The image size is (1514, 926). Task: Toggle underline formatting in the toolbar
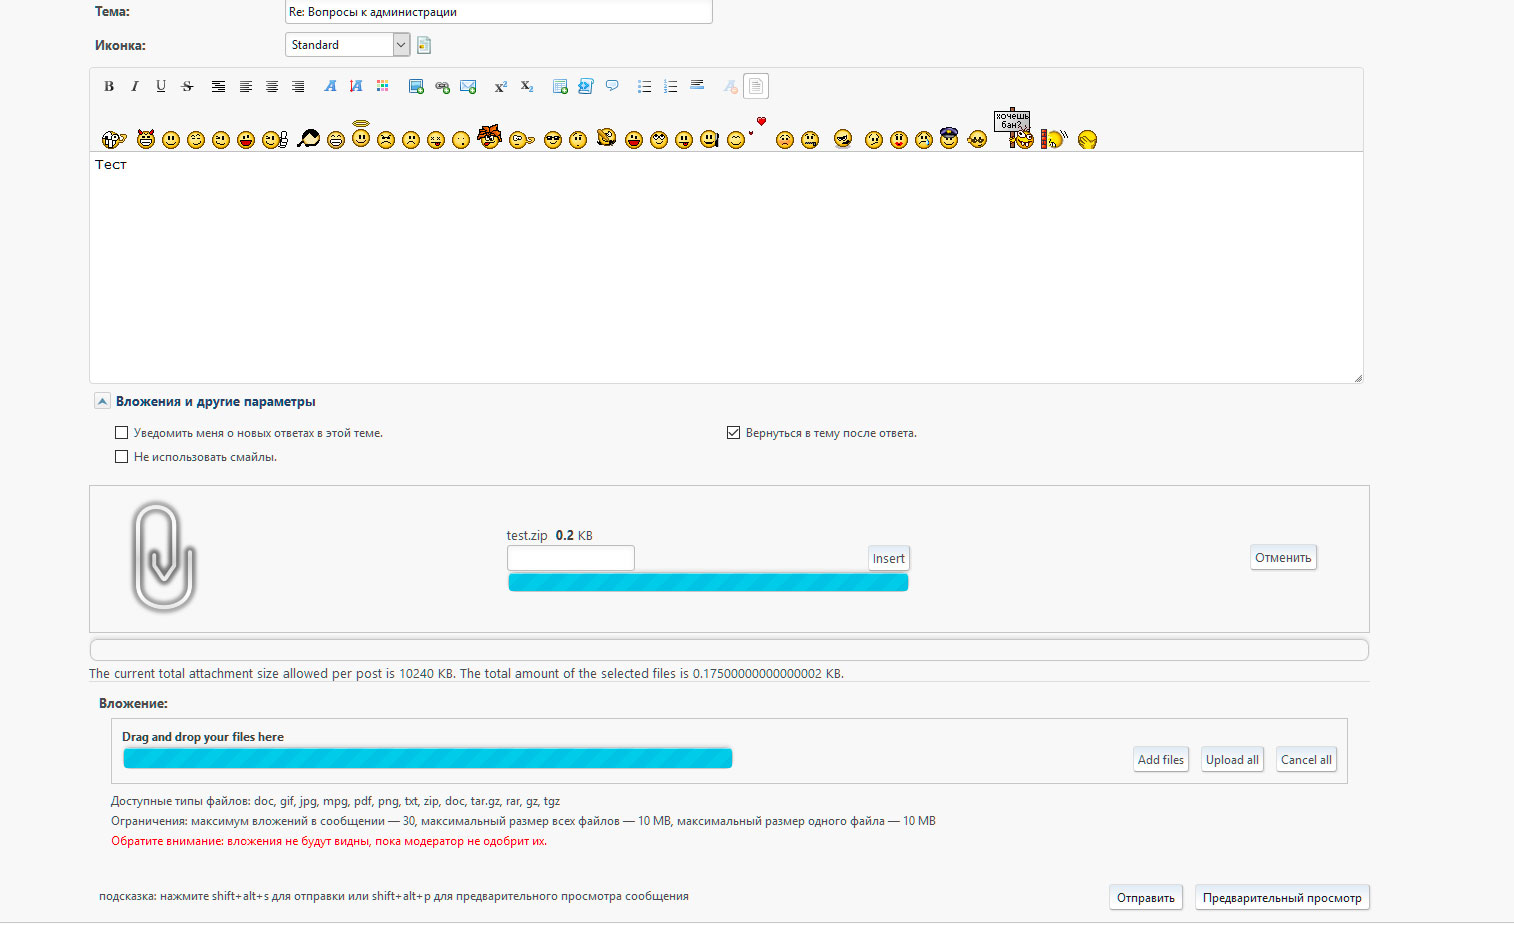coord(161,87)
